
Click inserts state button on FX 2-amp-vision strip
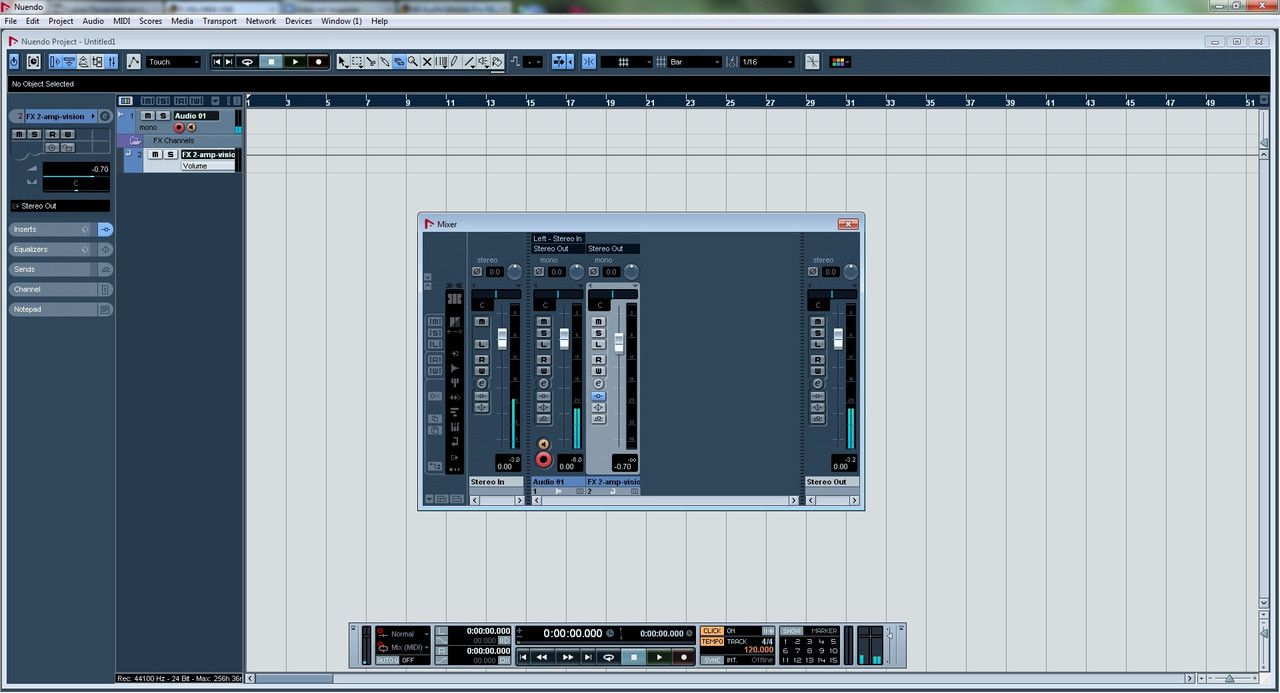(x=598, y=396)
